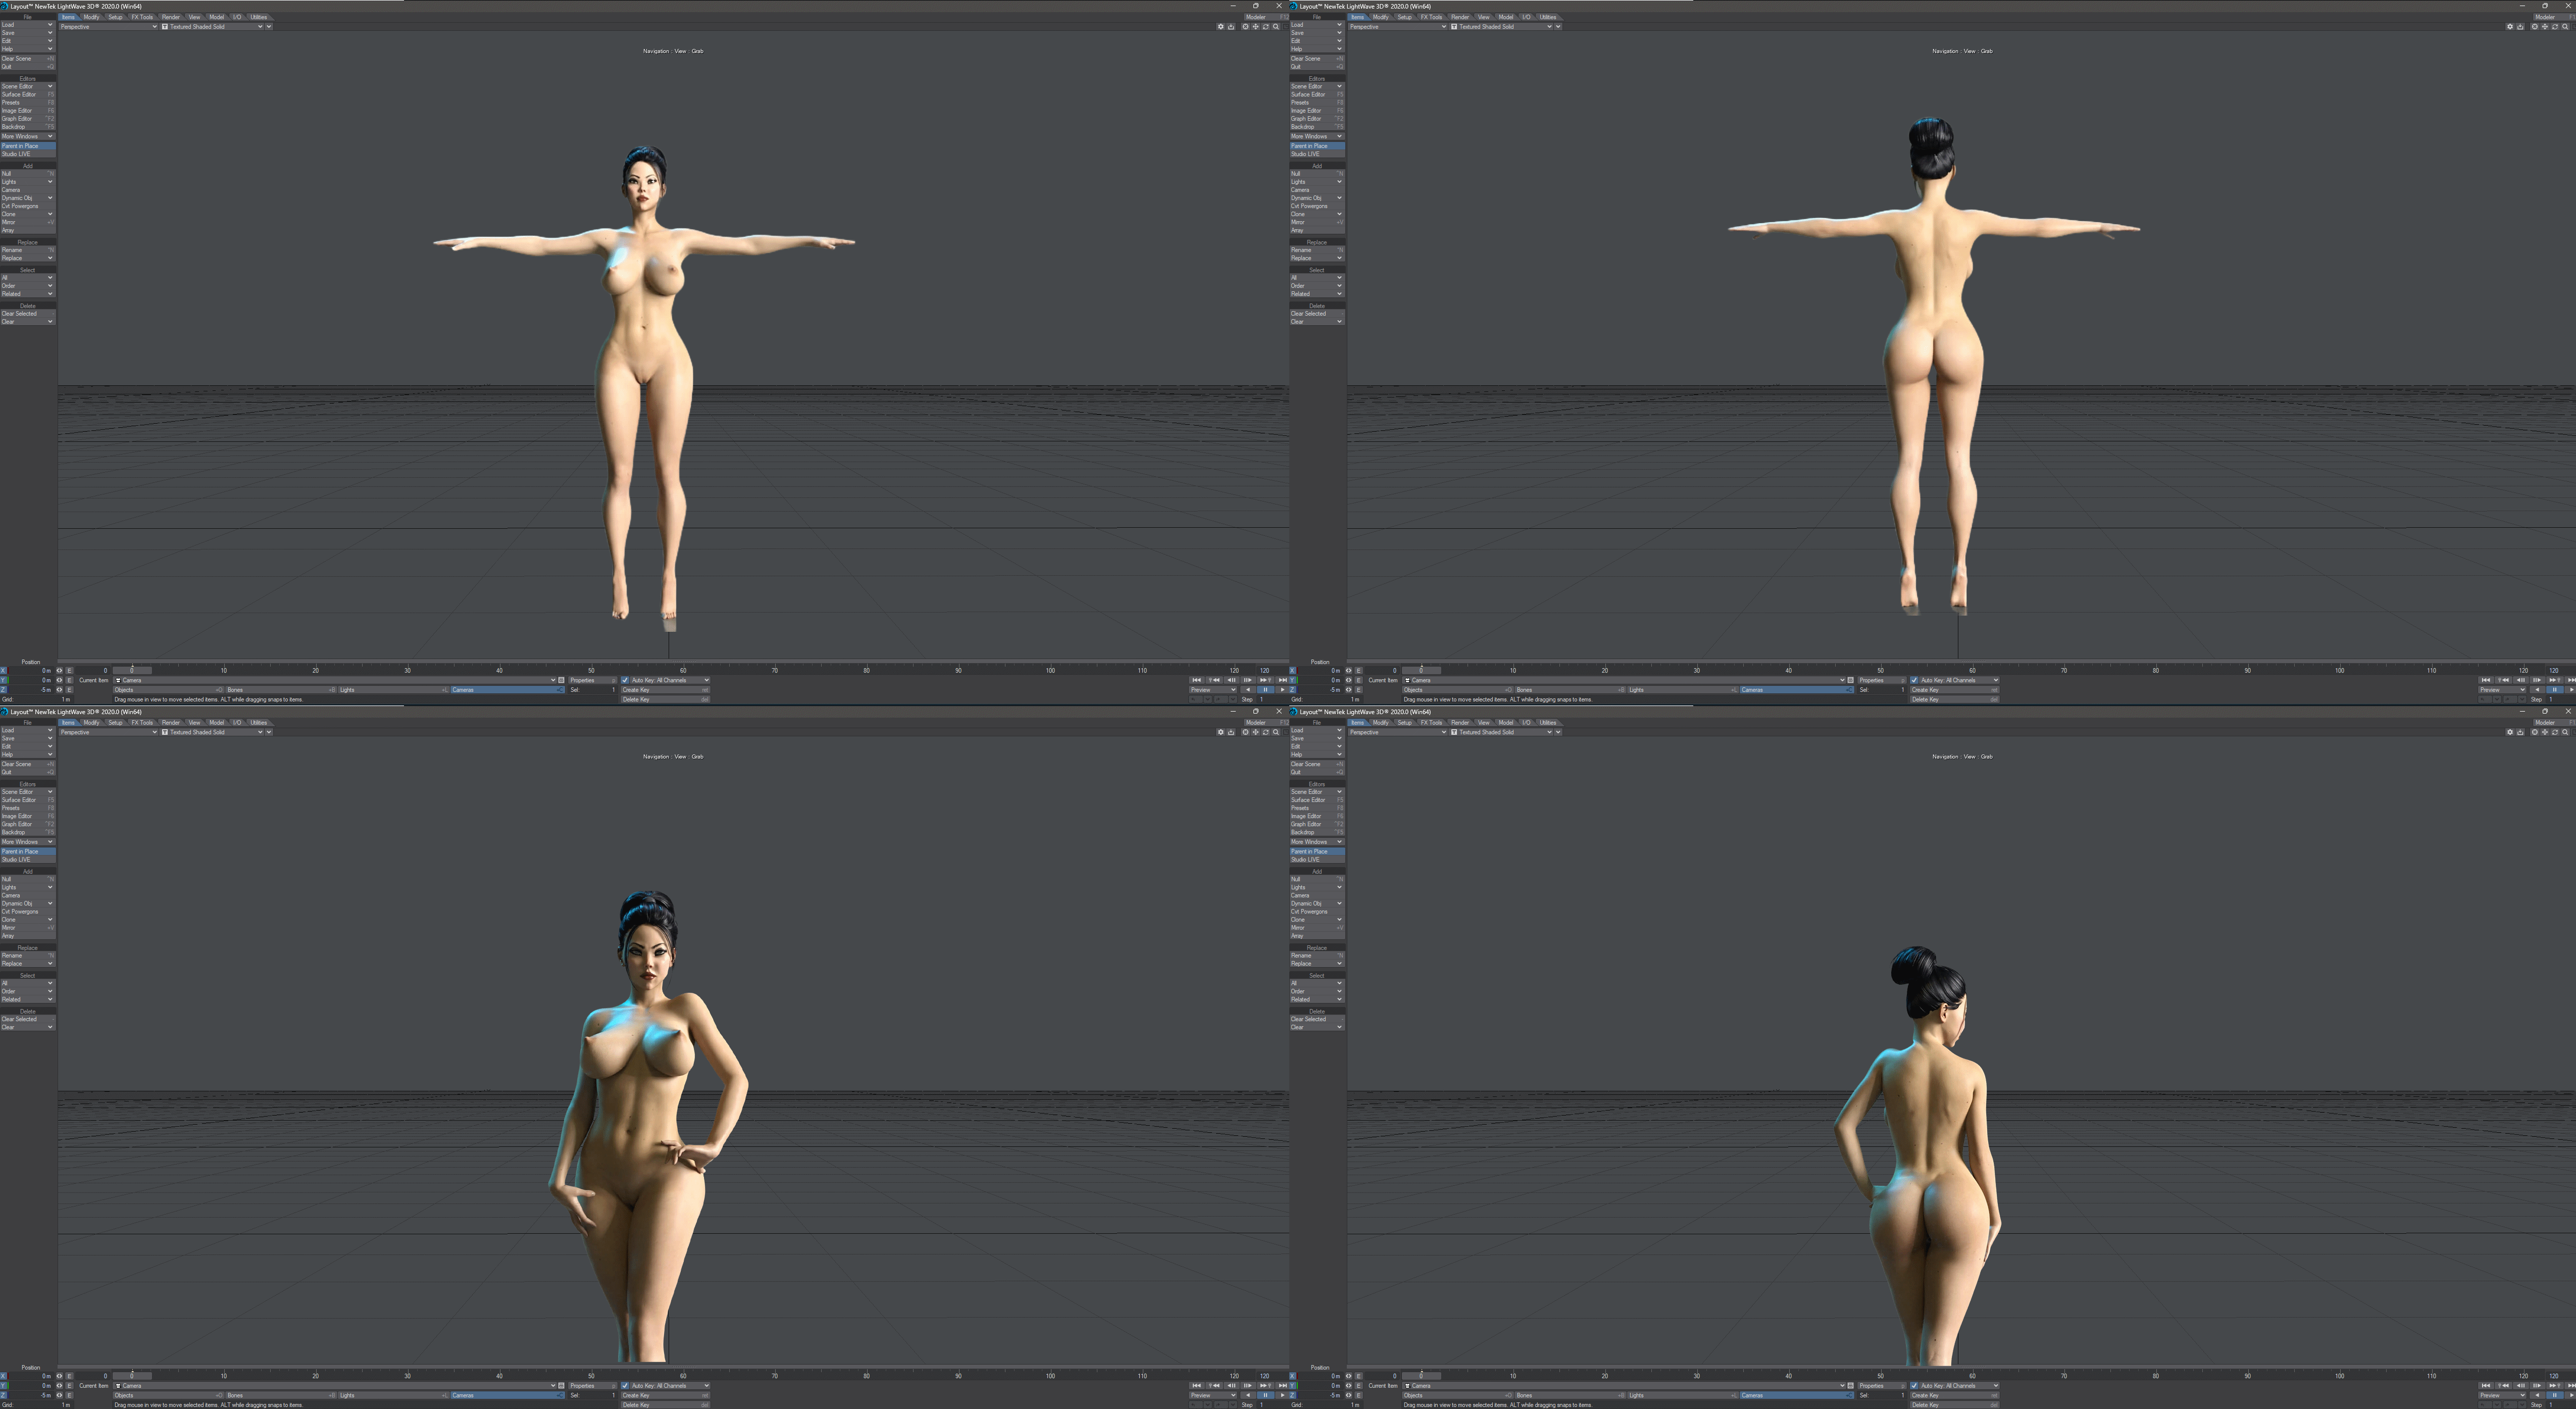Click item picker list icon beside Camera, front T-pose window
This screenshot has width=2576, height=1409.
coord(561,680)
